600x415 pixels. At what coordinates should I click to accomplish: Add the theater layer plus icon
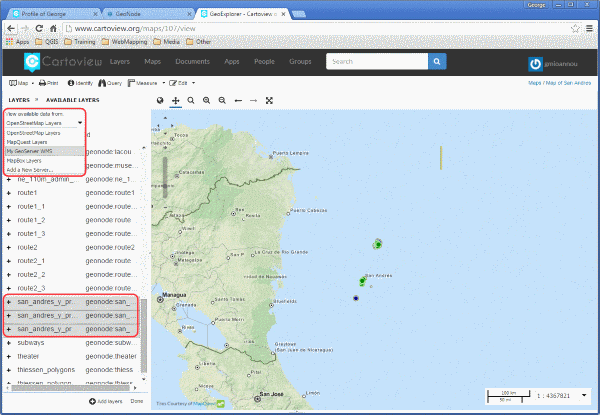click(x=9, y=356)
